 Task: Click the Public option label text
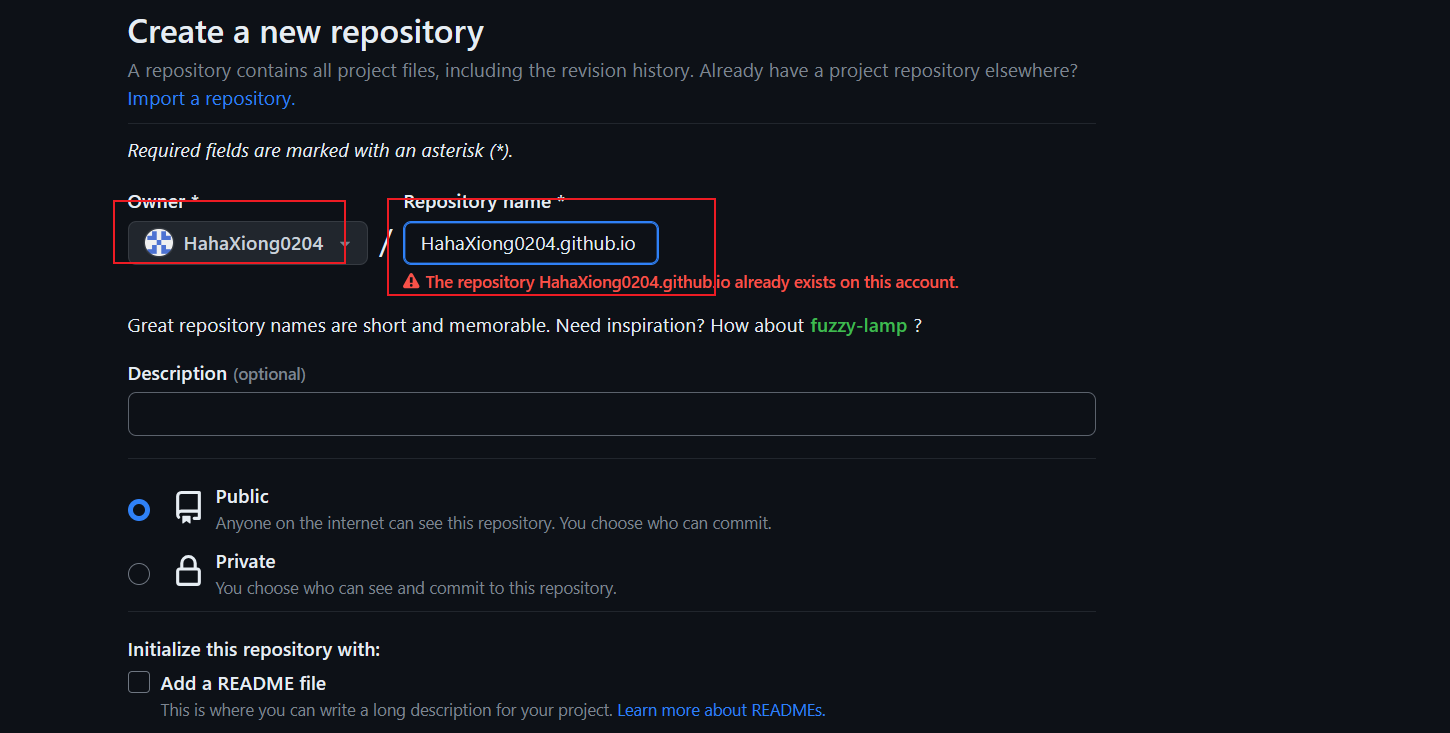(242, 497)
